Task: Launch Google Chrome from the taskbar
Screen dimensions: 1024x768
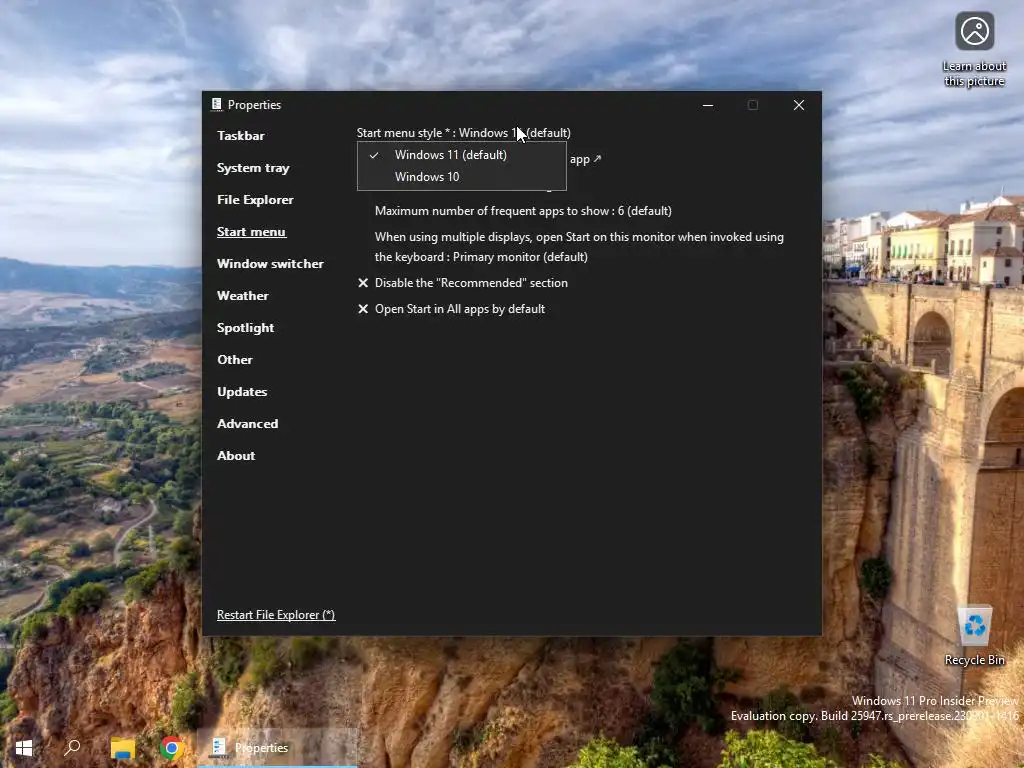Action: click(172, 748)
